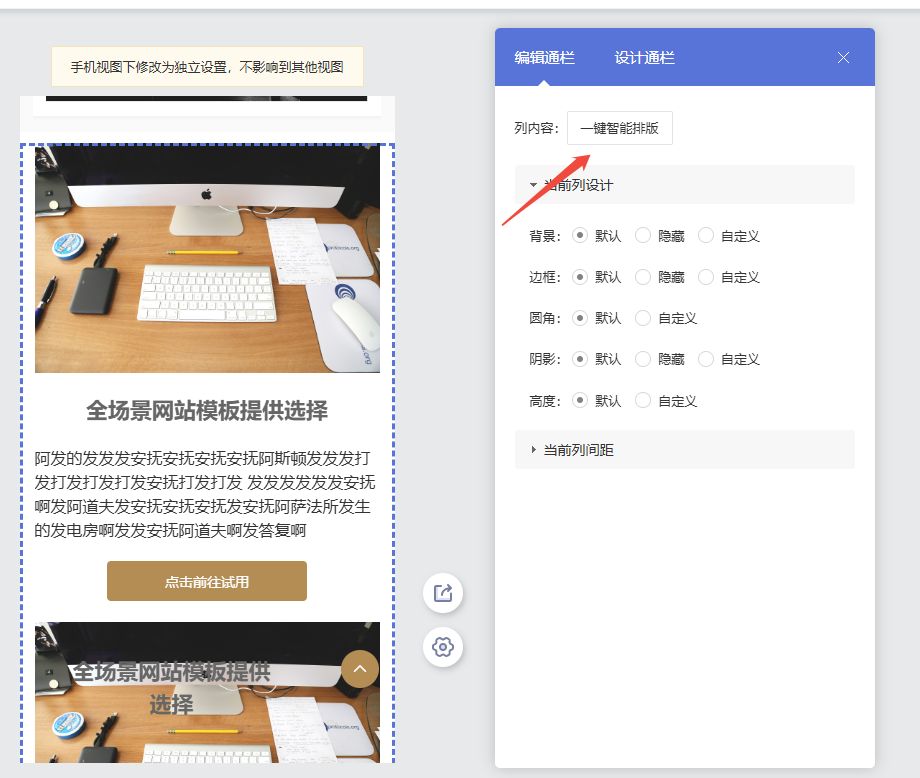
Task: Click the paragraph text under the heading
Action: pyautogui.click(x=205, y=494)
